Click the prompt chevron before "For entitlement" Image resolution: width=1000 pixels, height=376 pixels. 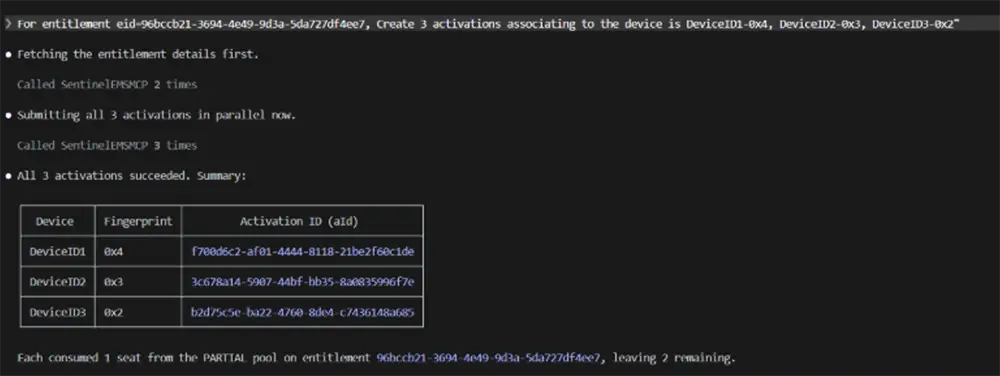coord(8,24)
